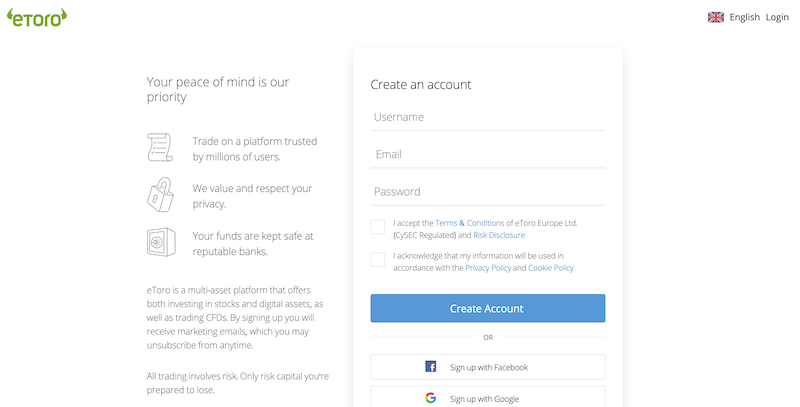
Task: Click the eToro logo
Action: click(x=37, y=17)
